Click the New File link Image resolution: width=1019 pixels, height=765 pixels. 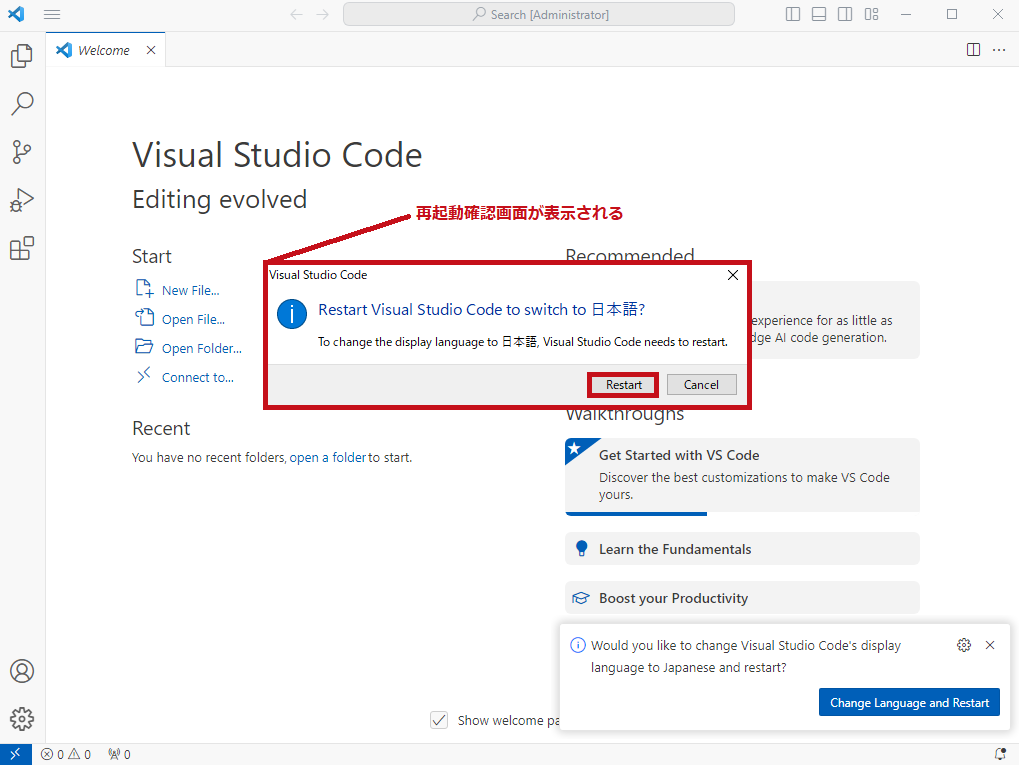coord(190,291)
